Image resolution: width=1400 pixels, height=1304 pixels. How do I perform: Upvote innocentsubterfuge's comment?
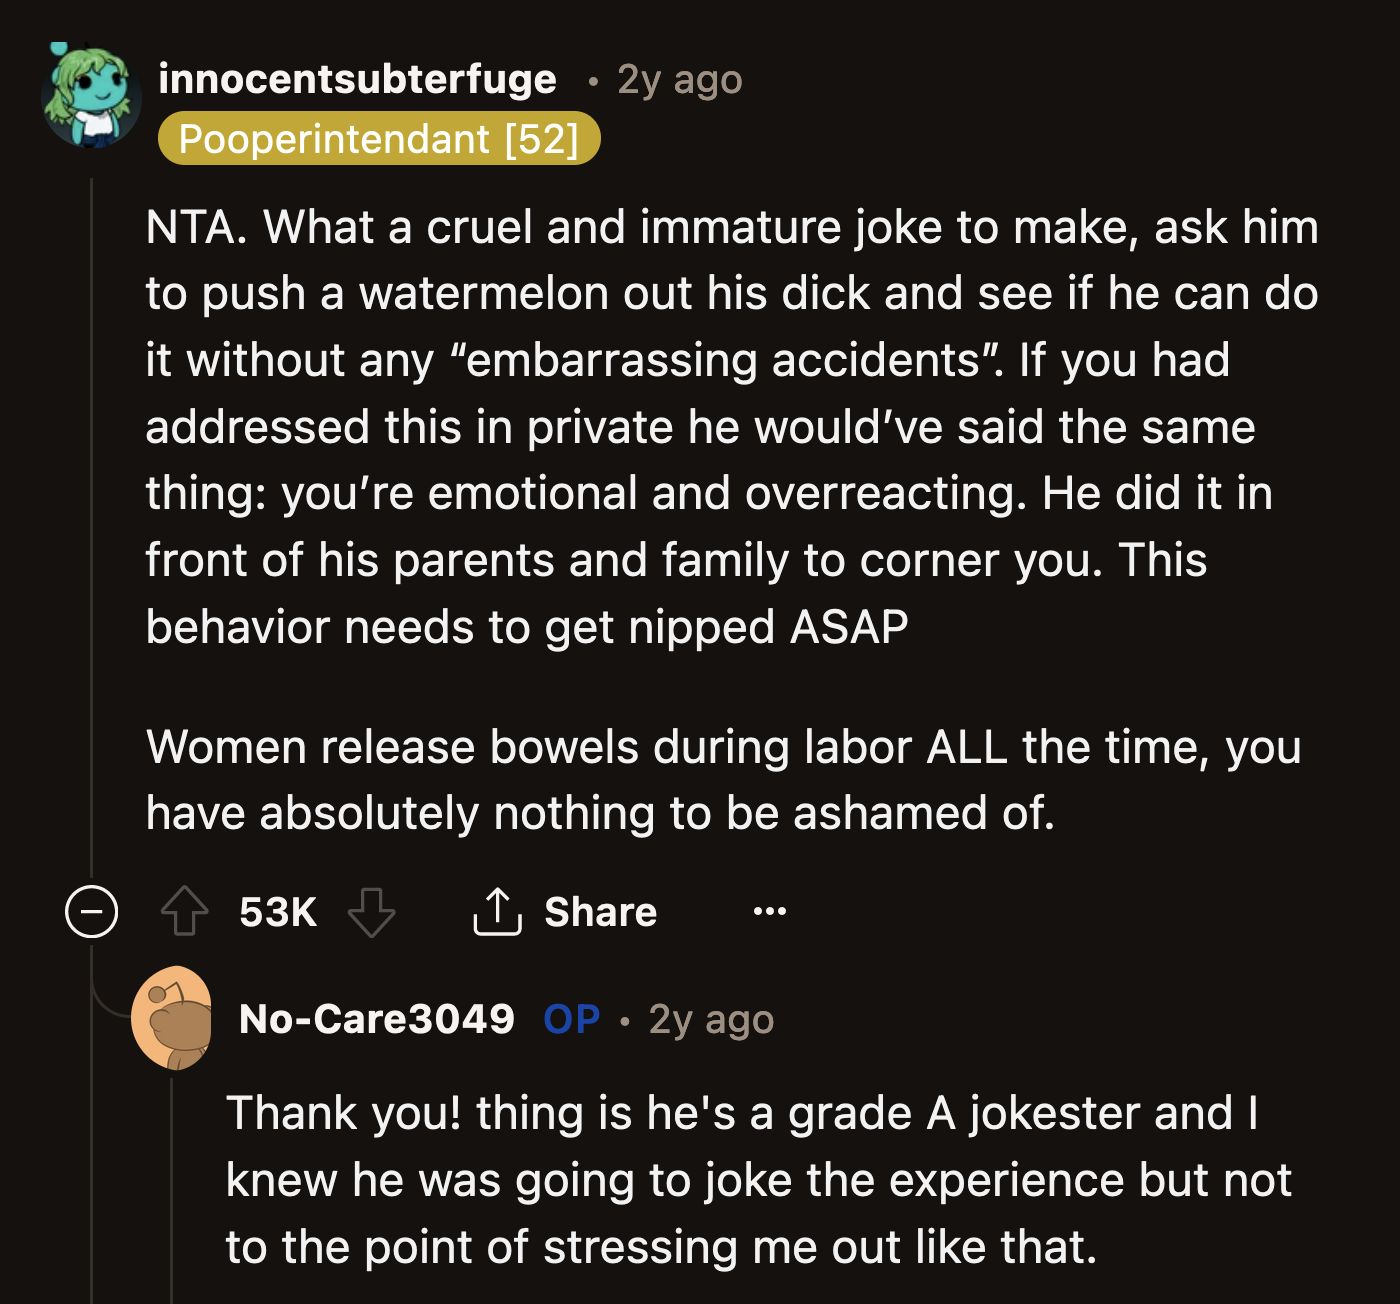(185, 911)
